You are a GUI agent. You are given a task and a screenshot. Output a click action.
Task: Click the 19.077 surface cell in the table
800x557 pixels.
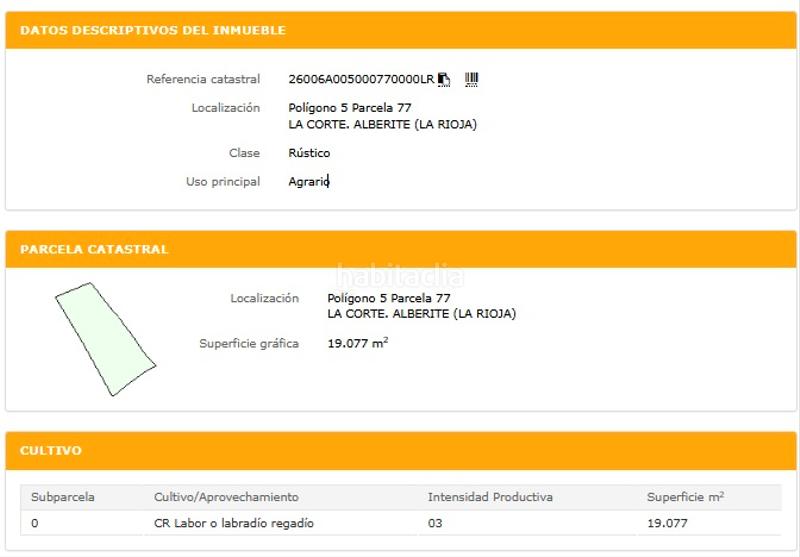[666, 523]
